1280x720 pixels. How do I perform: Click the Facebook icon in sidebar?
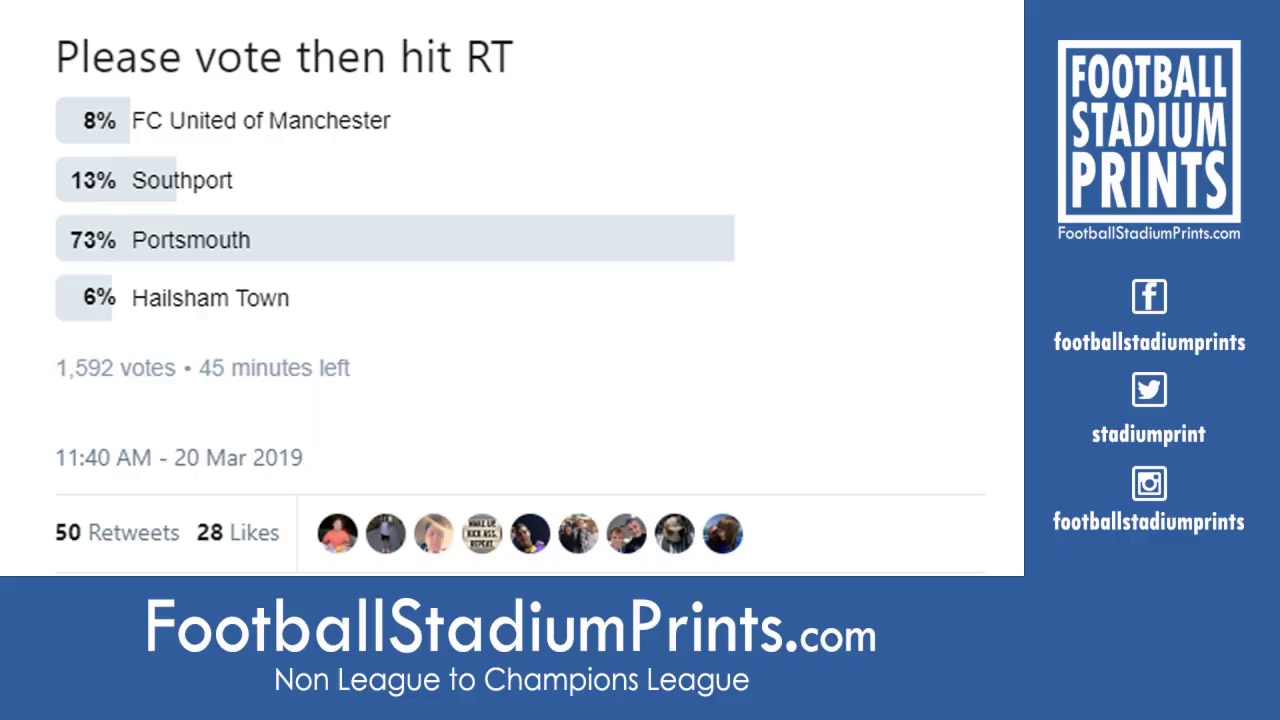pos(1149,297)
